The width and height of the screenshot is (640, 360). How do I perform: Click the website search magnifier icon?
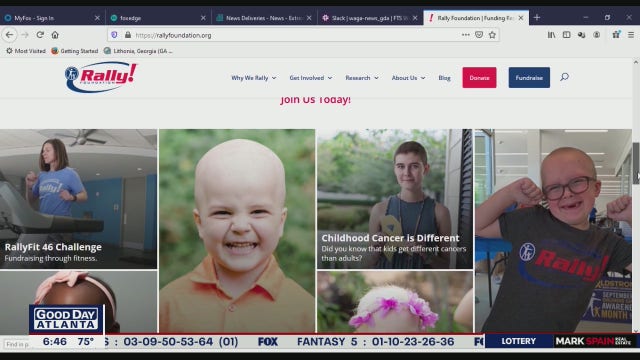[x=564, y=77]
